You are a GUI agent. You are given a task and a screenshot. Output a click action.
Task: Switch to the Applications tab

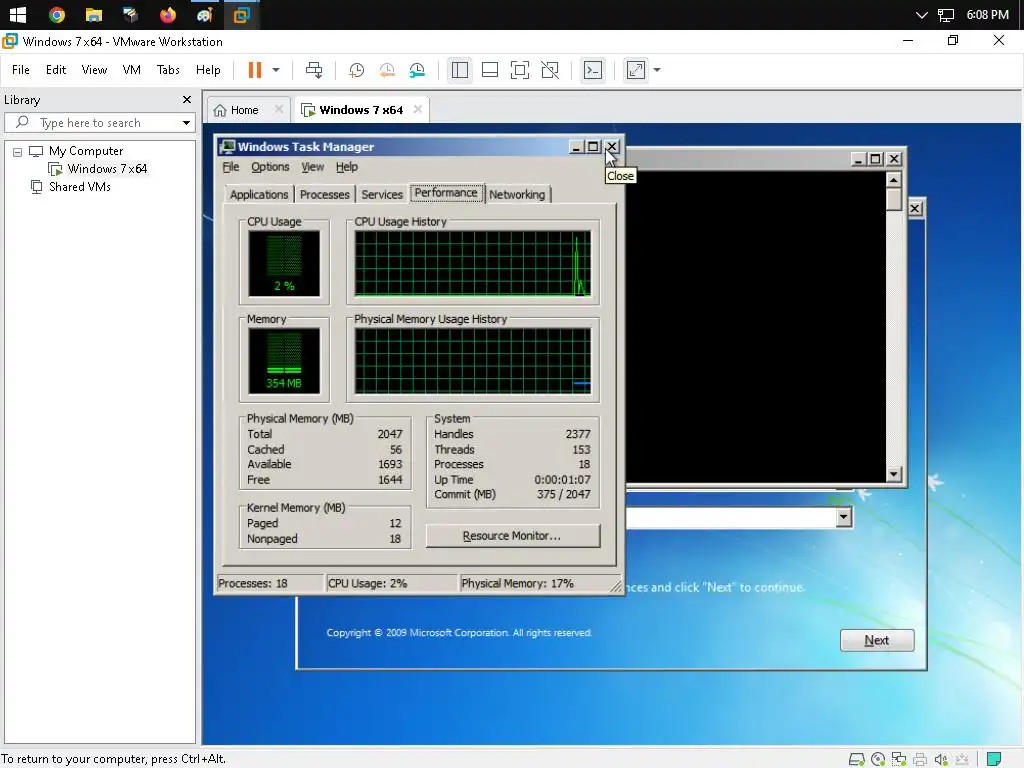pyautogui.click(x=259, y=195)
